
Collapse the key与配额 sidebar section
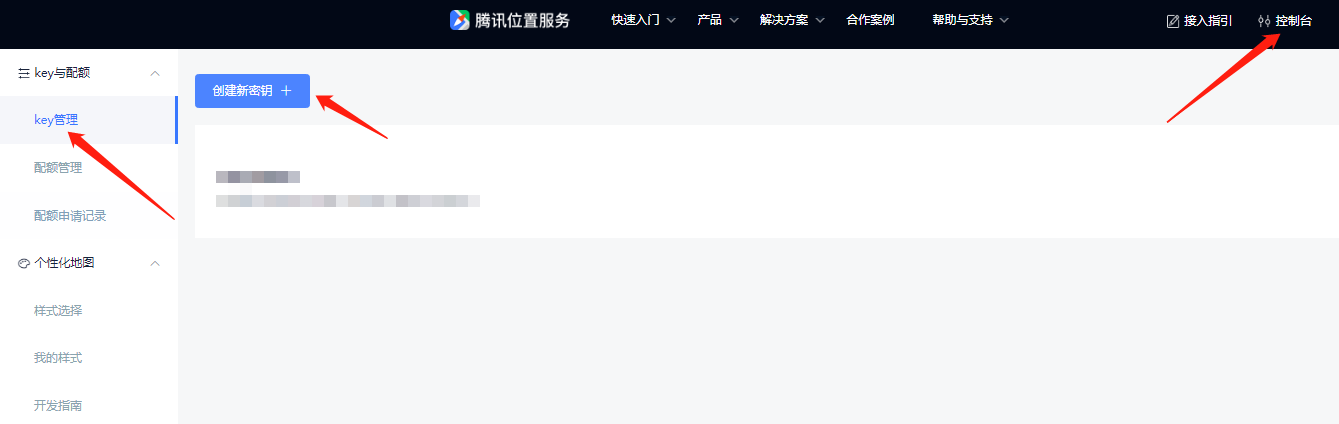pos(155,73)
